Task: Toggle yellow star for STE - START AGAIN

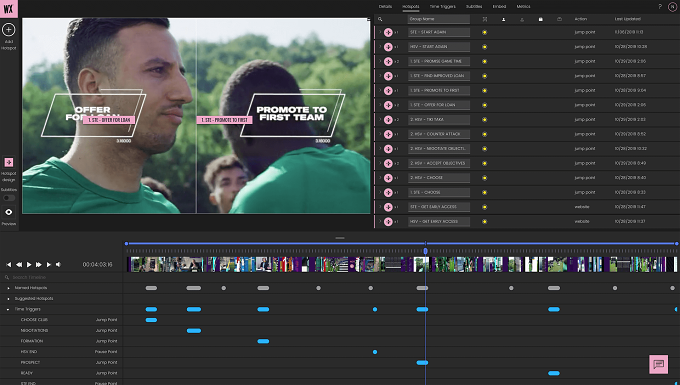Action: [x=484, y=32]
